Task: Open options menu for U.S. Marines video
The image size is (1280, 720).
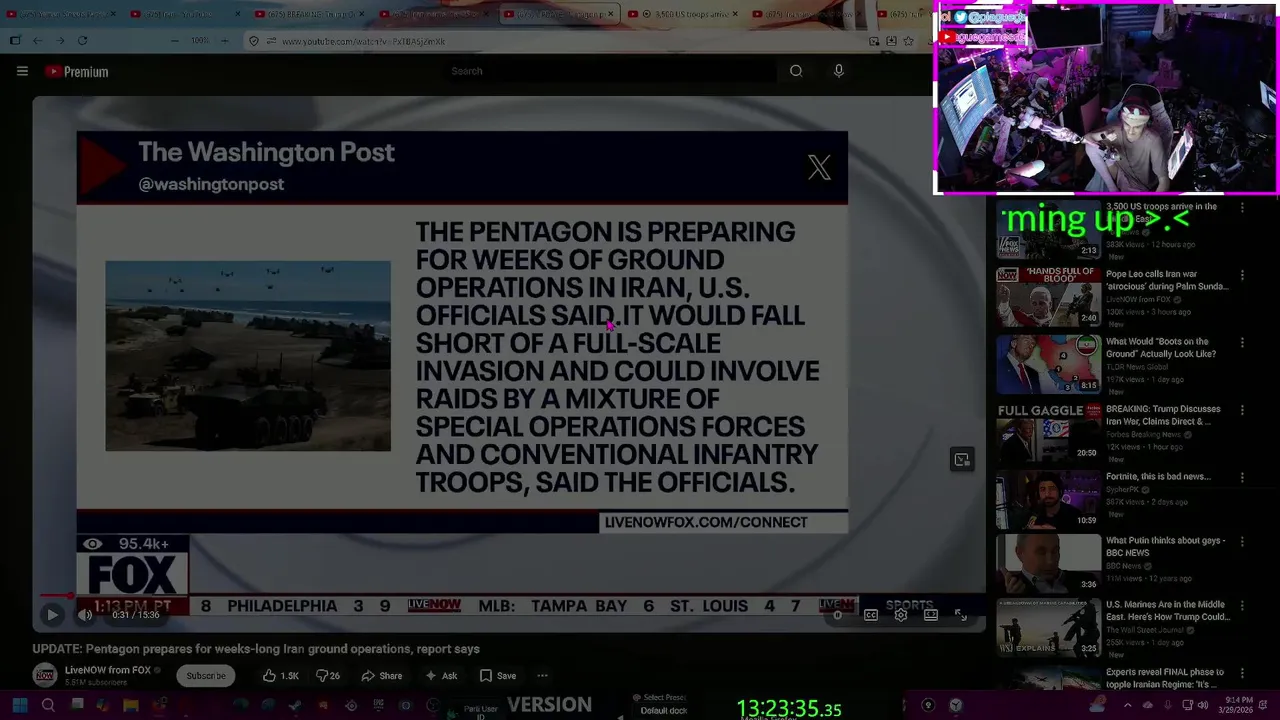Action: tap(1242, 606)
